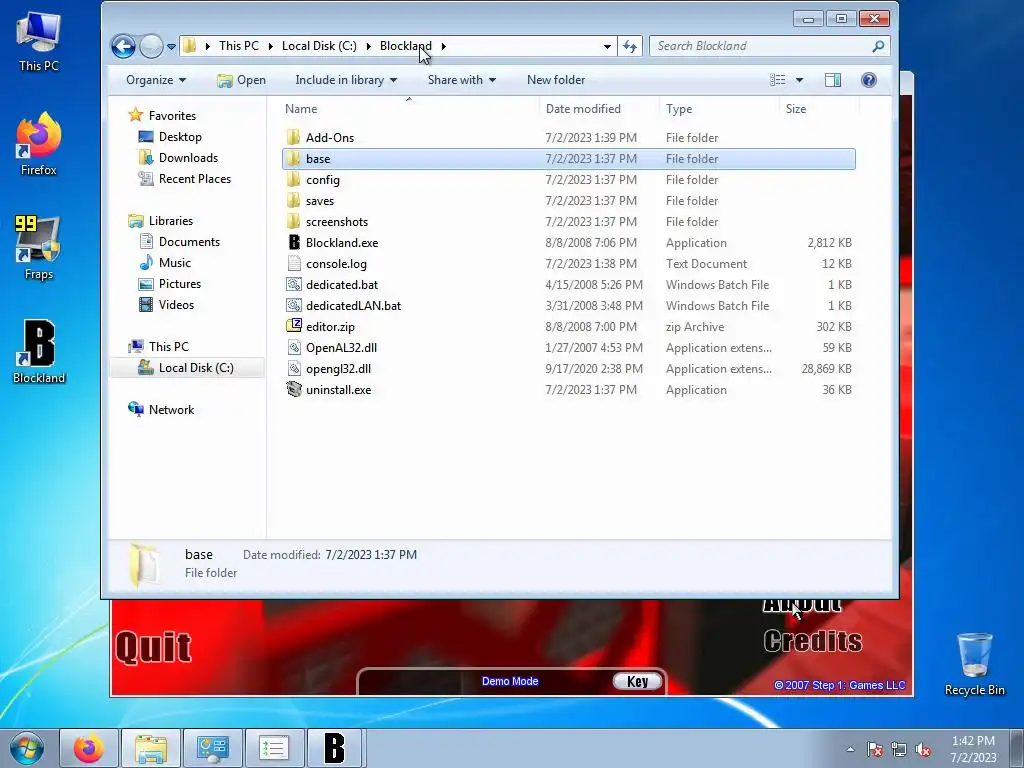The width and height of the screenshot is (1024, 768).
Task: Open the address bar history dropdown
Action: (607, 46)
